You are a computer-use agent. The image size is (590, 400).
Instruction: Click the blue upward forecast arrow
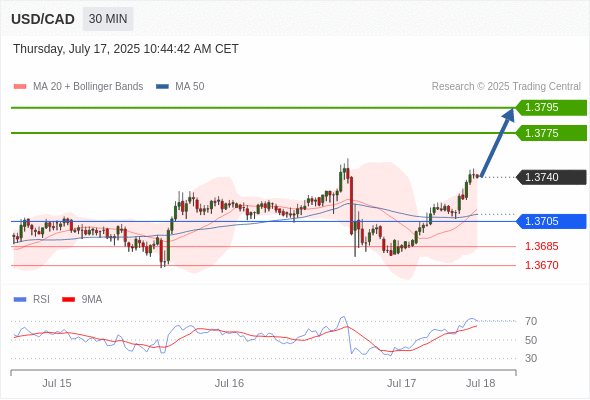497,143
